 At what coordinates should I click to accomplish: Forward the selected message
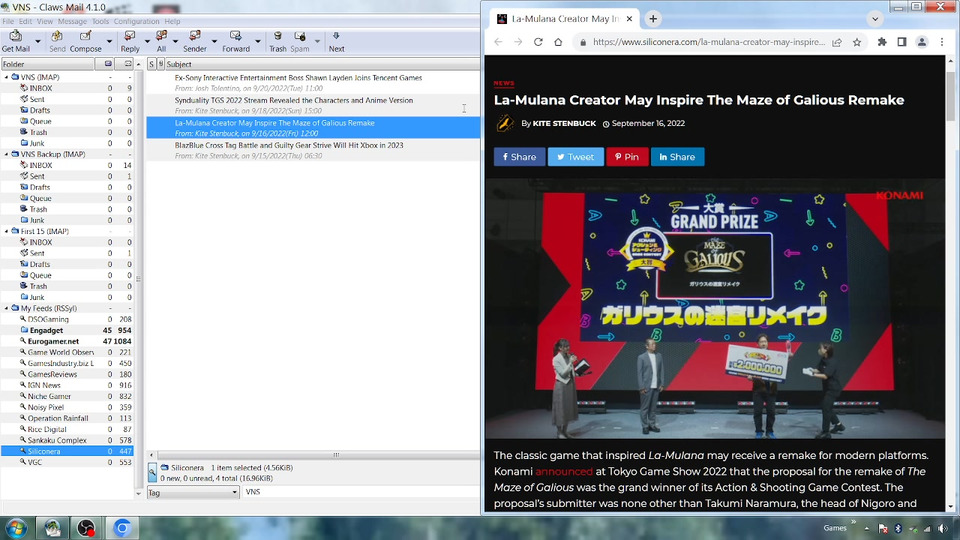pos(236,41)
